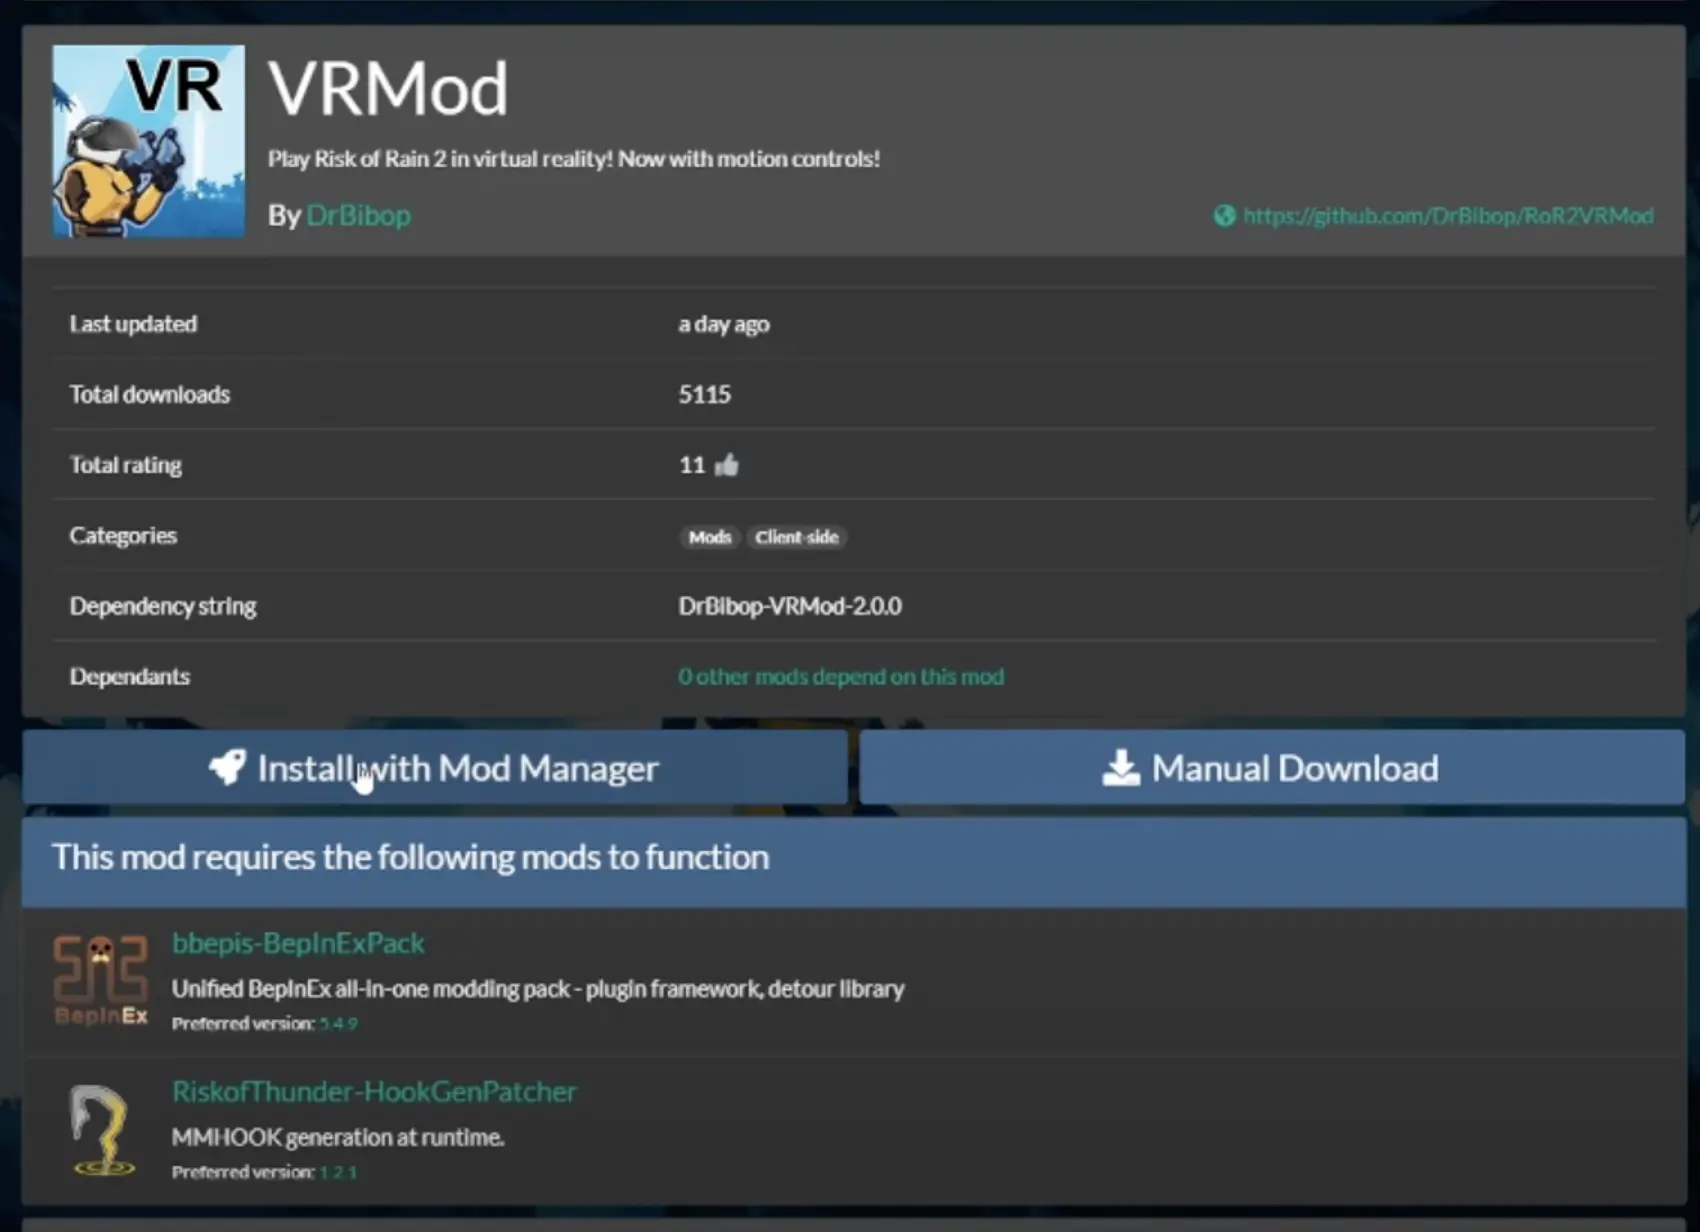
Task: Select the Client-side category tag
Action: [797, 537]
